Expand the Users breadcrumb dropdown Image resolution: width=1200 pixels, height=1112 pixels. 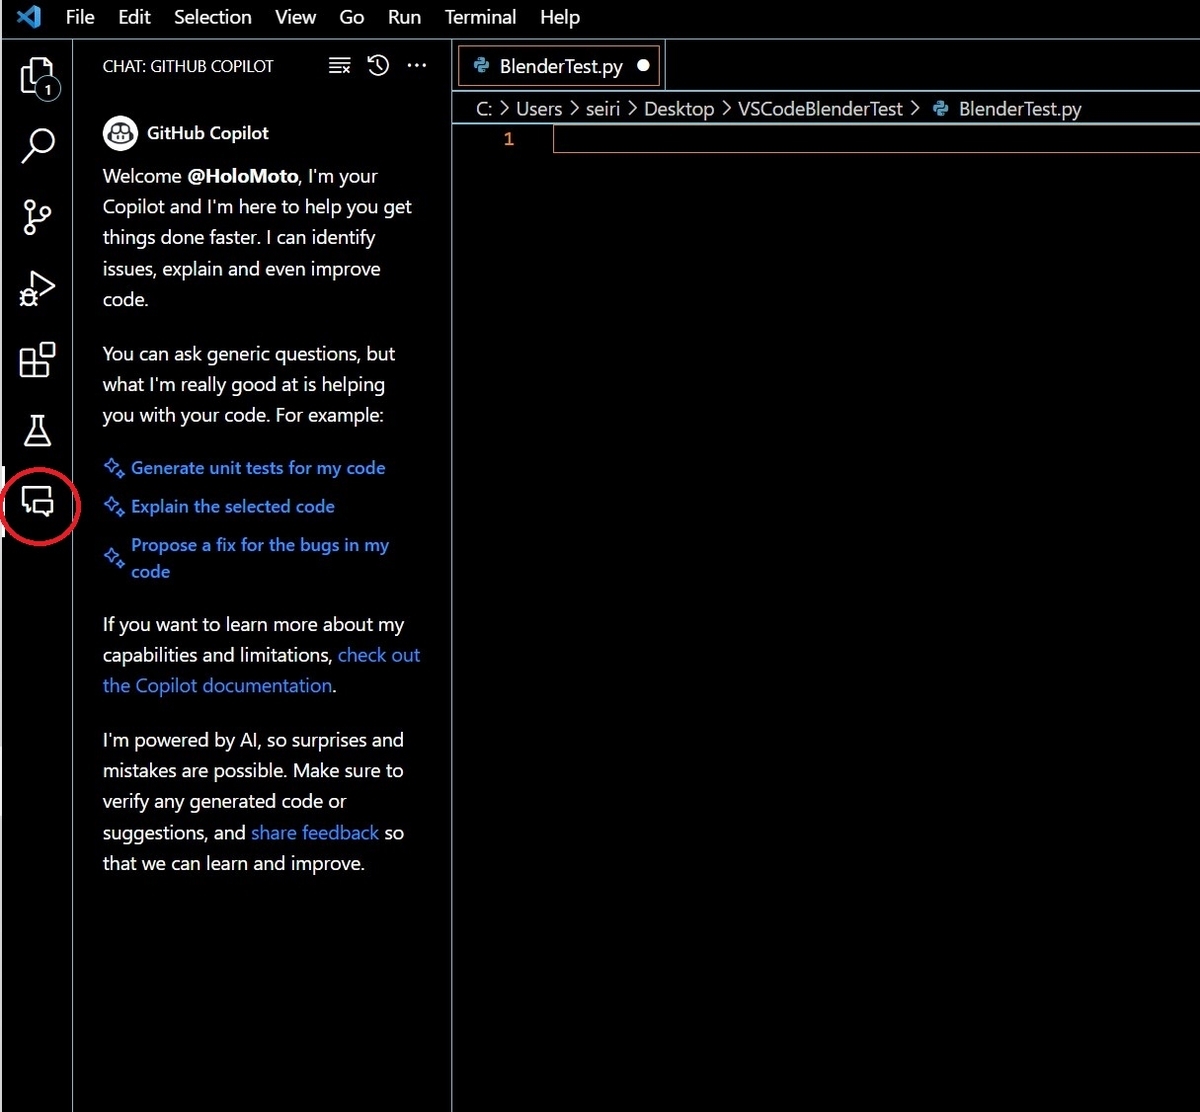pos(539,108)
